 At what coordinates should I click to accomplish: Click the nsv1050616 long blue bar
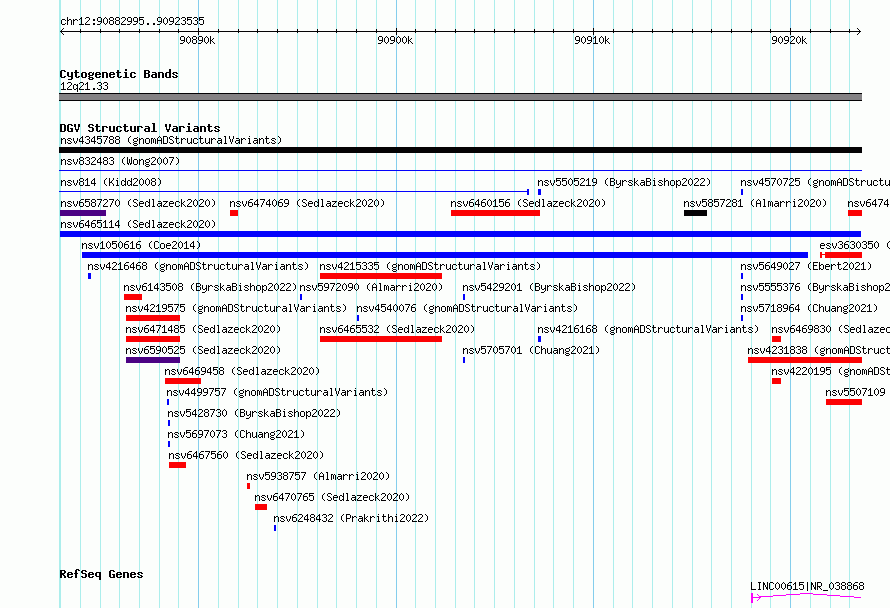click(x=445, y=255)
